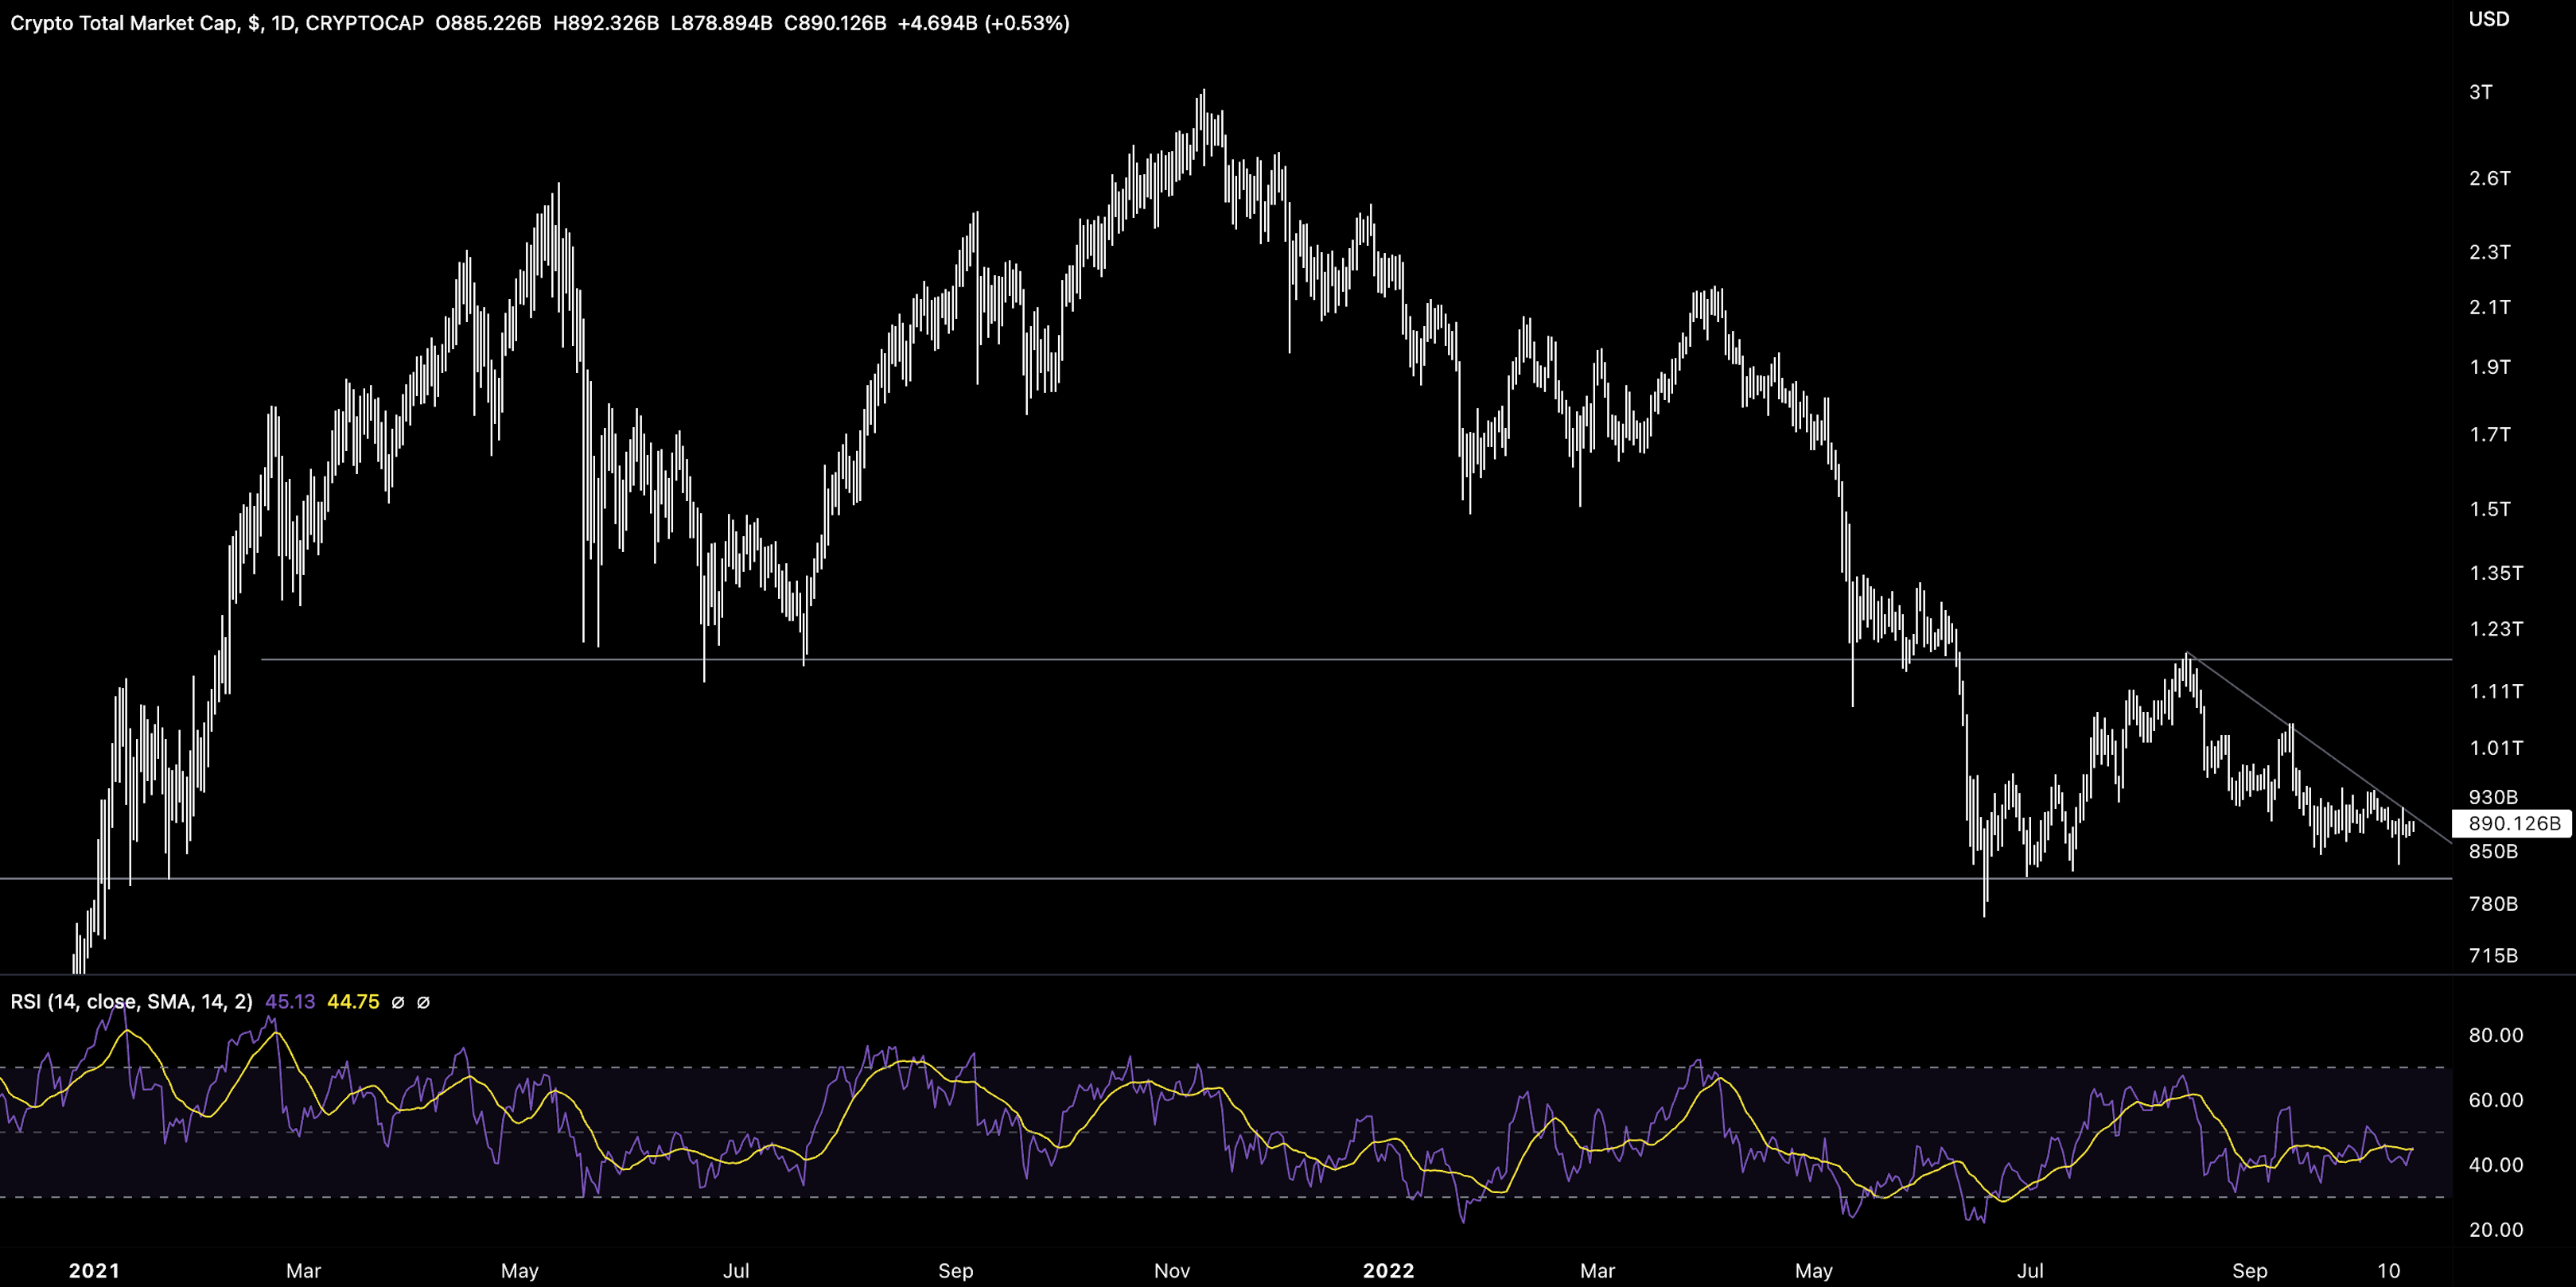Click the 20.00 RSI axis label
This screenshot has height=1287, width=2576.
[2496, 1230]
